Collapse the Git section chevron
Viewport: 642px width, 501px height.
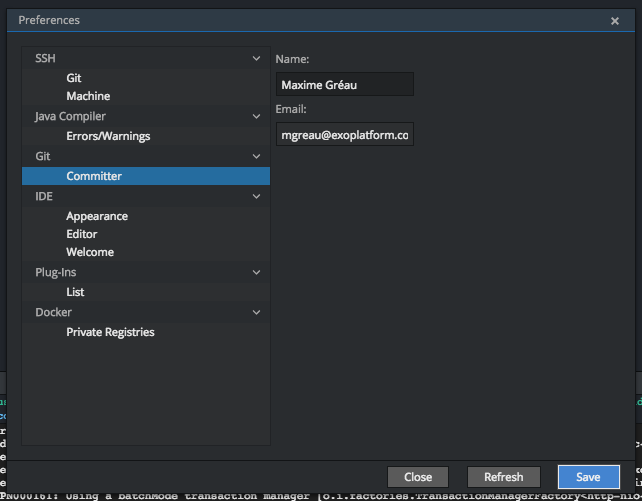(x=256, y=156)
